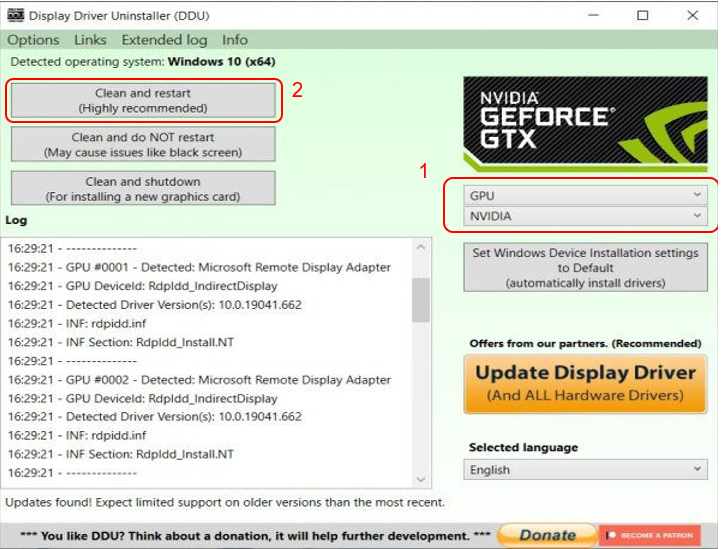This screenshot has height=549, width=722.
Task: Open the English language dropdown
Action: 585,470
